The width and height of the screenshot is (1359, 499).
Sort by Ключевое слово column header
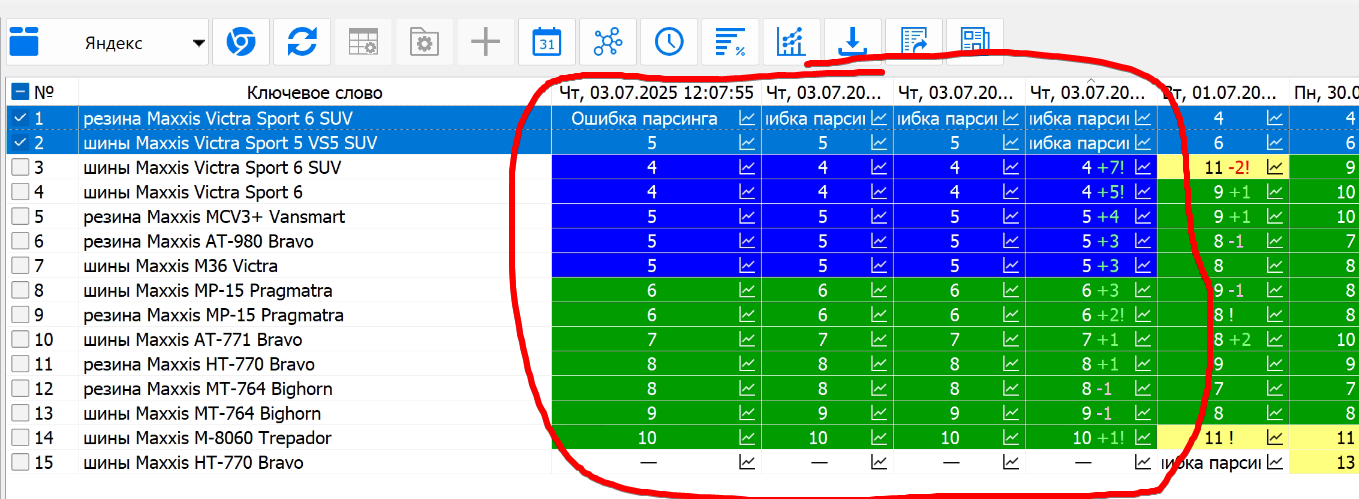tap(315, 93)
